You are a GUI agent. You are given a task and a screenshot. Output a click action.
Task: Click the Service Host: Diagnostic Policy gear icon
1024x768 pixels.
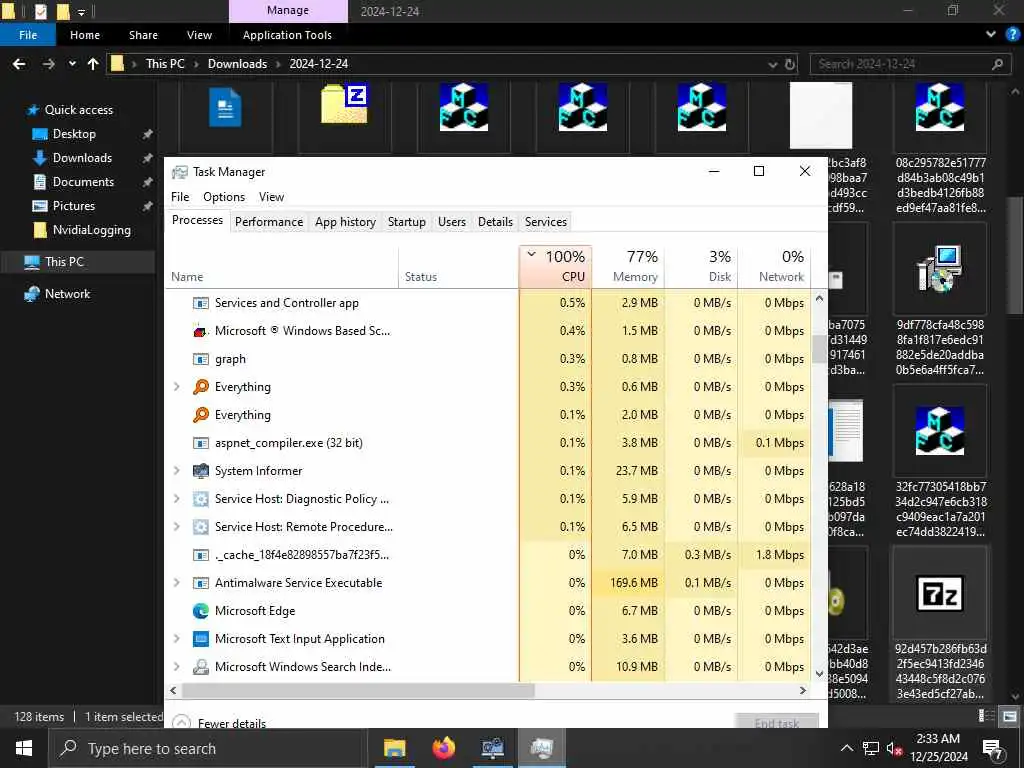tap(200, 499)
